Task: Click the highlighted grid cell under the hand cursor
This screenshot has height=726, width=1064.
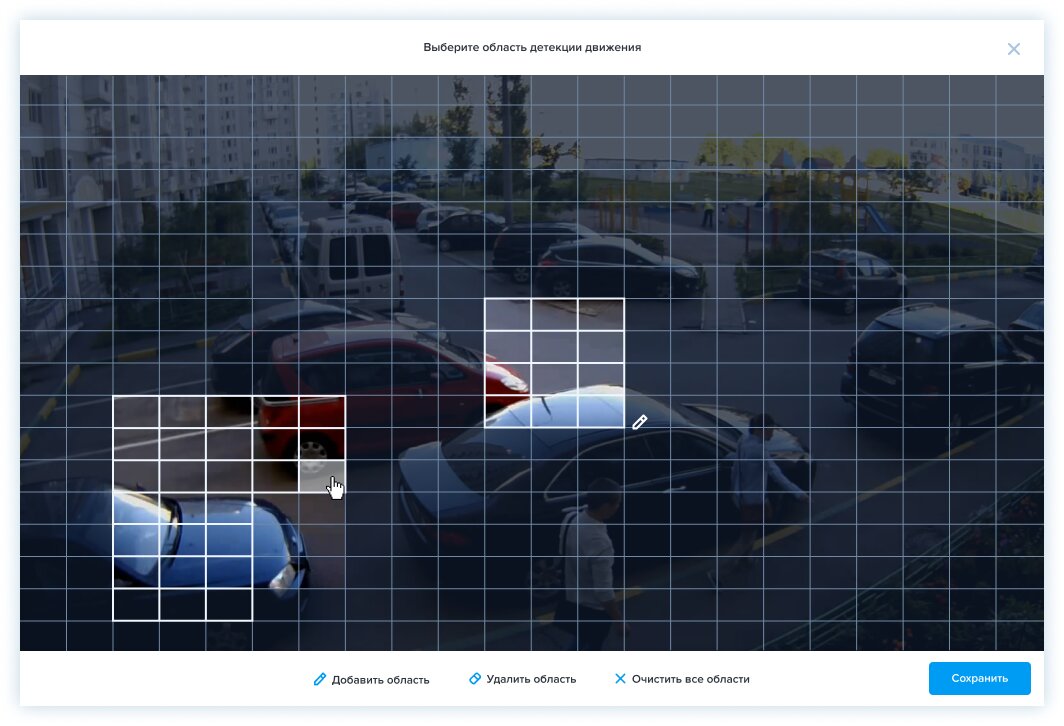Action: 322,476
